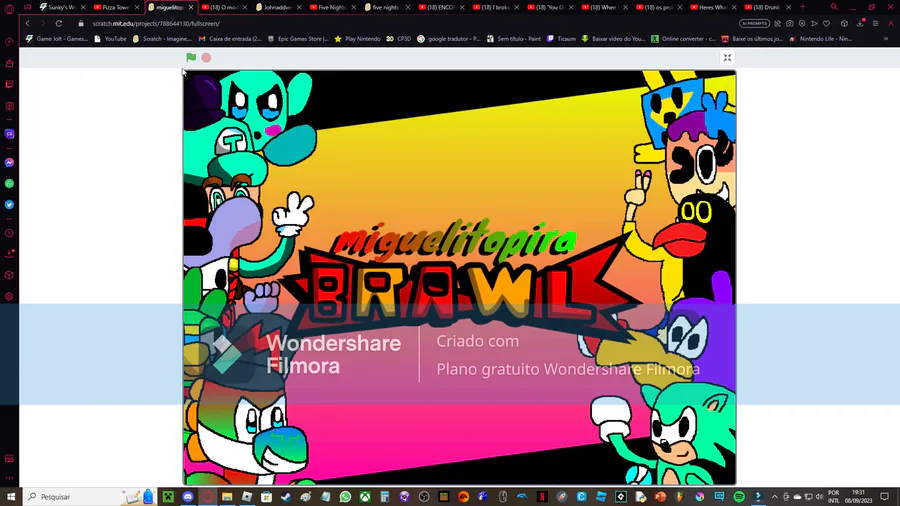Open History clock icon in sidebar
This screenshot has height=506, width=900.
click(9, 233)
